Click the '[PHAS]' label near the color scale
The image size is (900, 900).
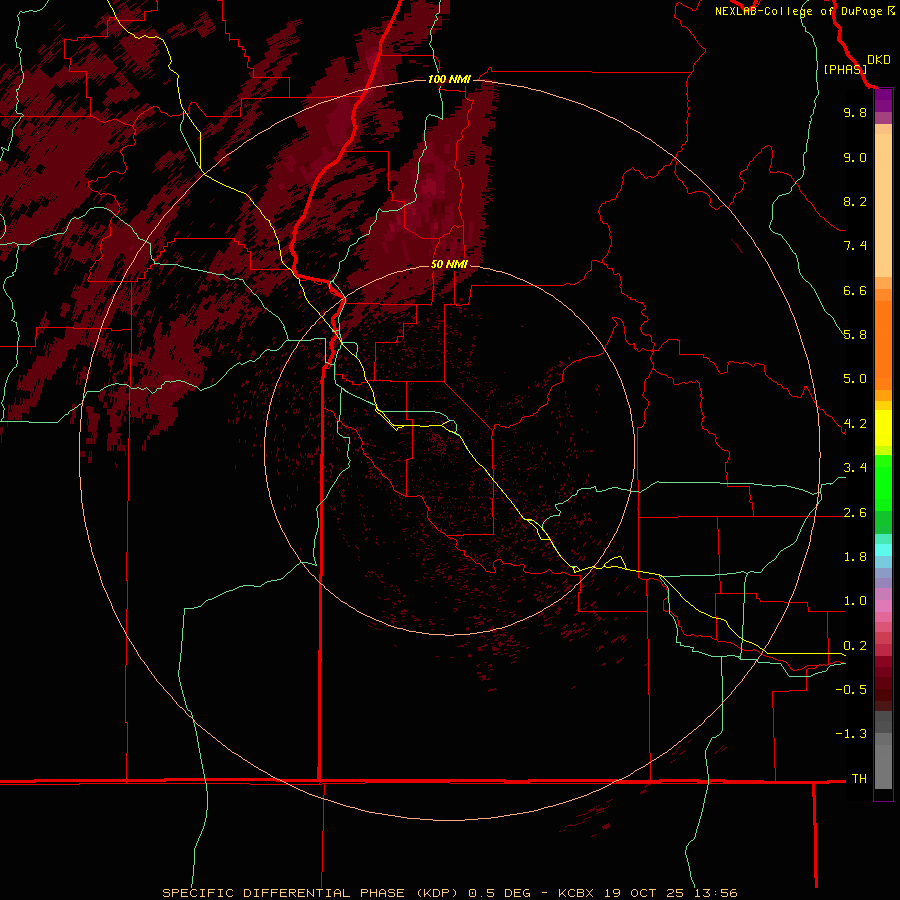845,69
